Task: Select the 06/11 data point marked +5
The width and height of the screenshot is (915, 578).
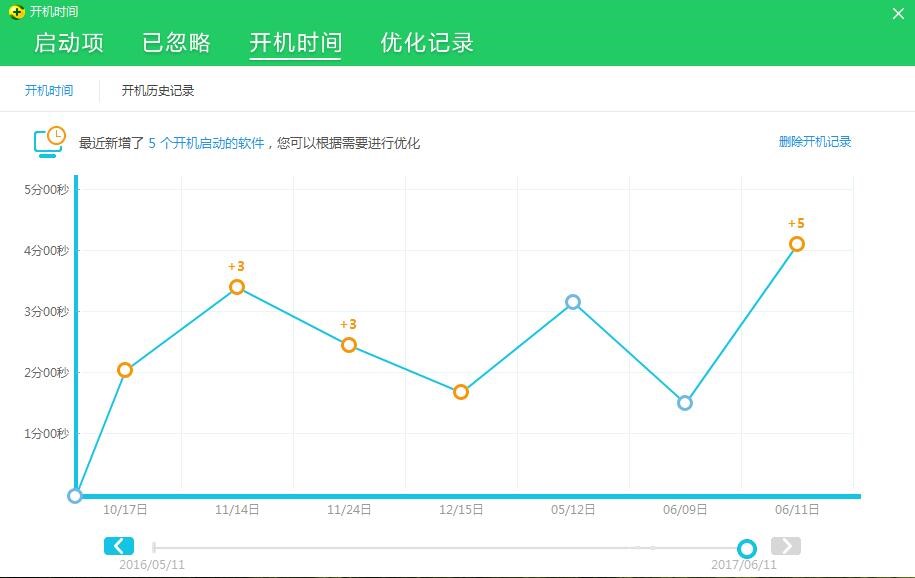Action: (x=796, y=243)
